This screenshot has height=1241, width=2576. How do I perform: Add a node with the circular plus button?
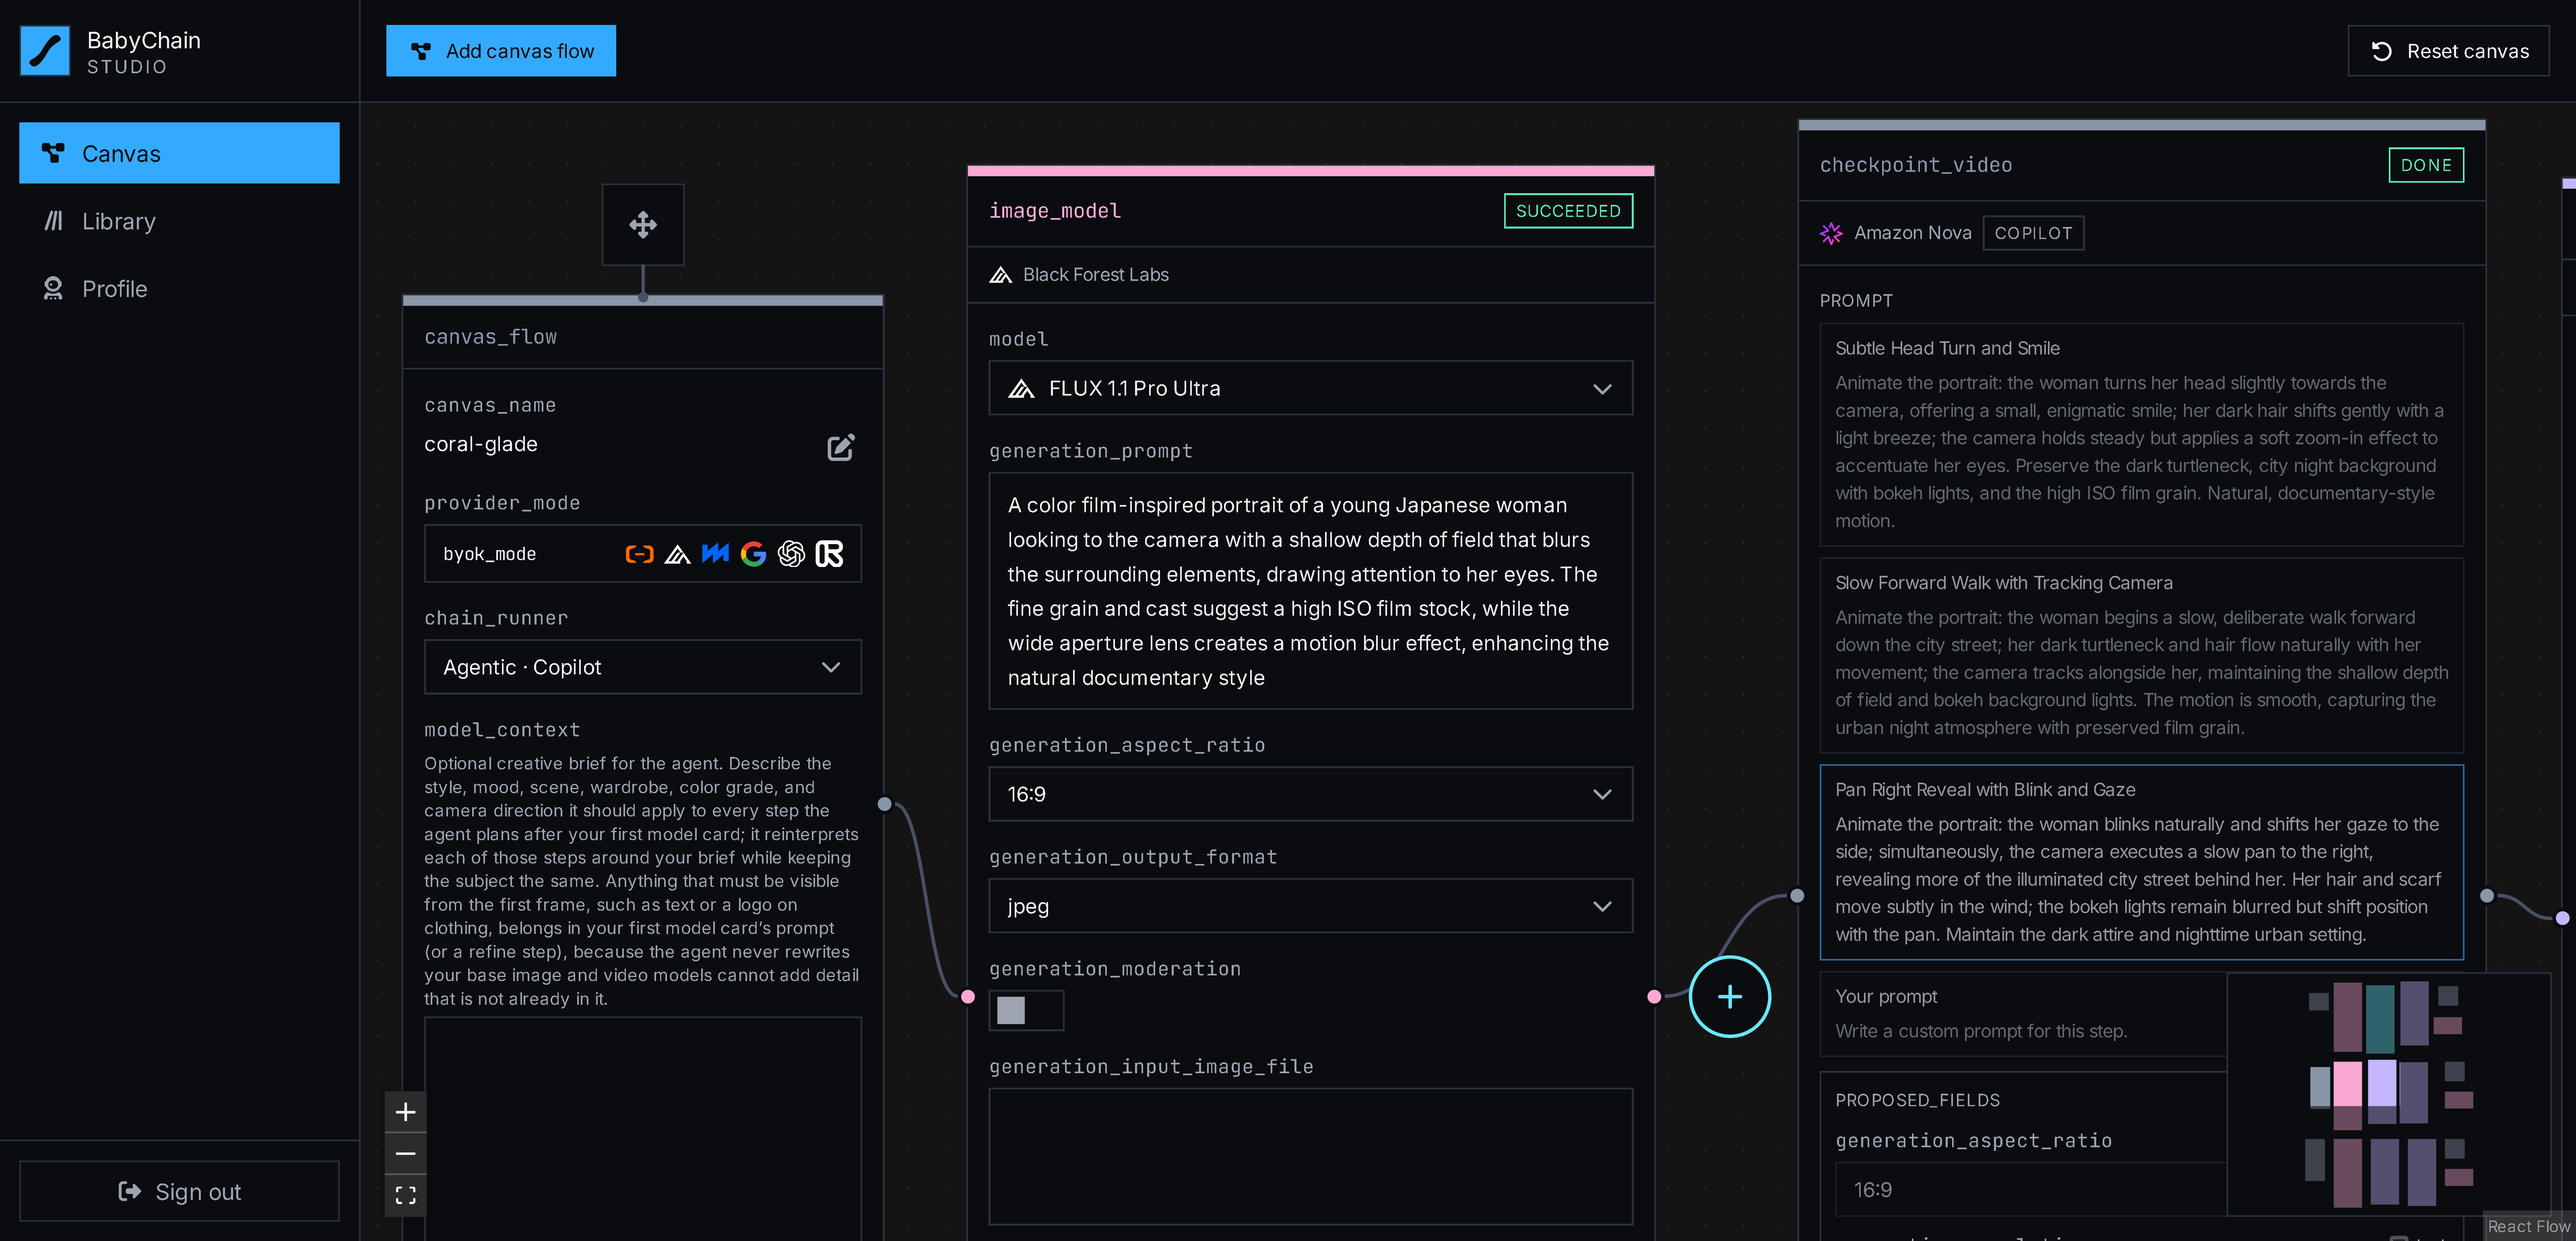click(x=1730, y=997)
